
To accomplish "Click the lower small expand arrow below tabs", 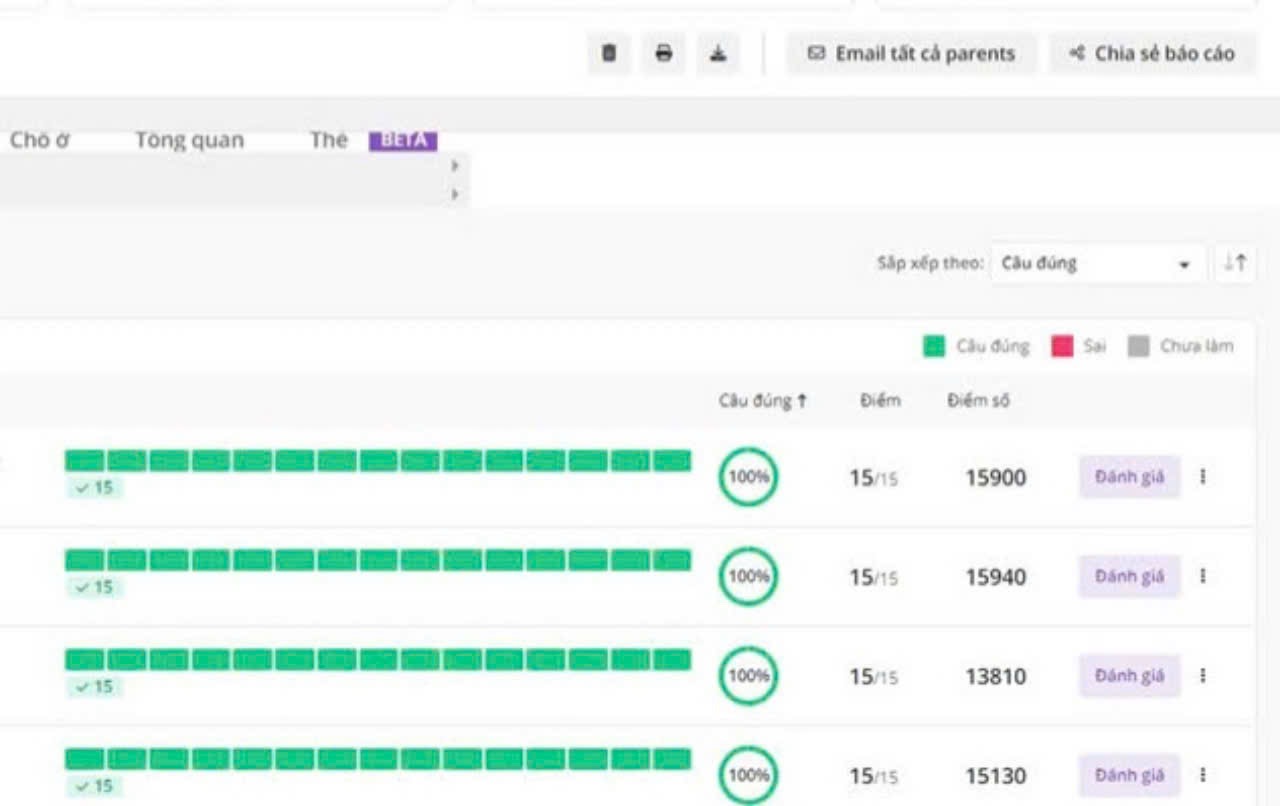I will click(x=455, y=193).
